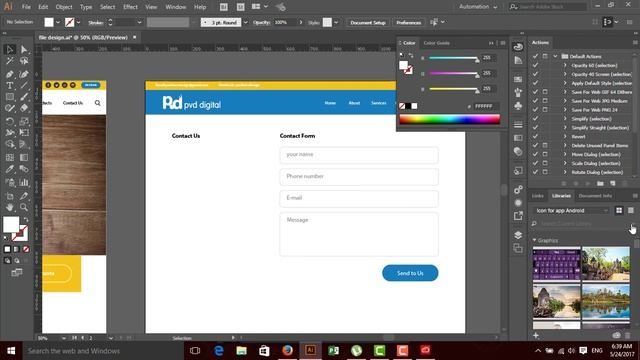
Task: Select the Direct Selection tool
Action: pos(24,49)
